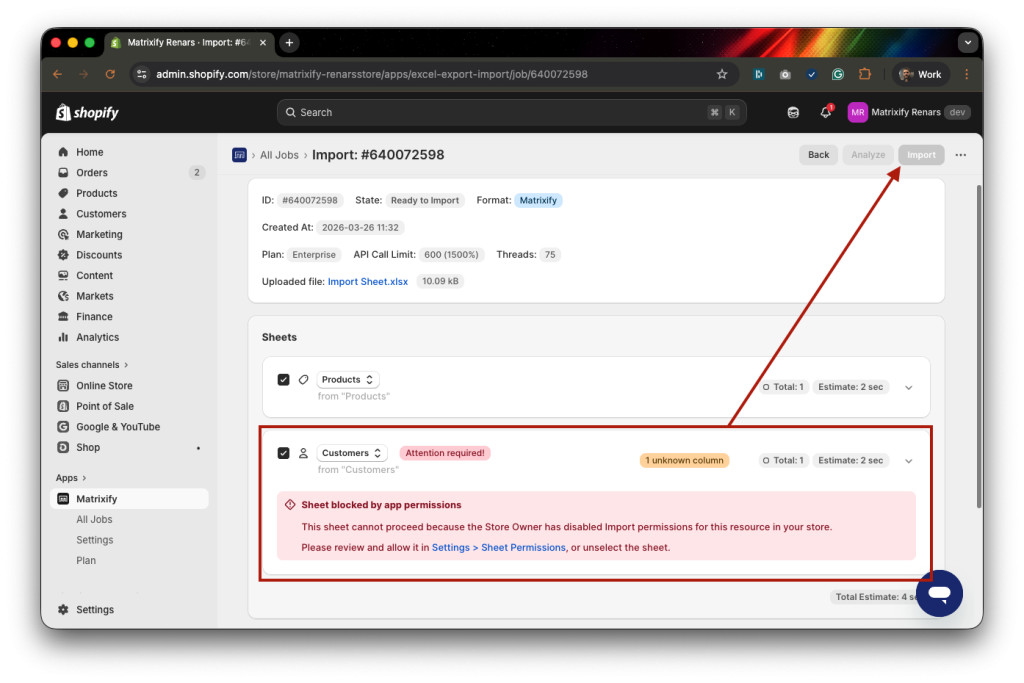Expand the Products sheet details chevron

tap(908, 387)
